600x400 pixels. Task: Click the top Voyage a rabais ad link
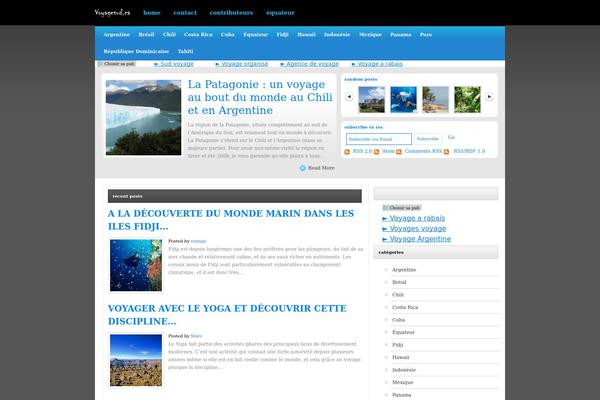[x=377, y=64]
